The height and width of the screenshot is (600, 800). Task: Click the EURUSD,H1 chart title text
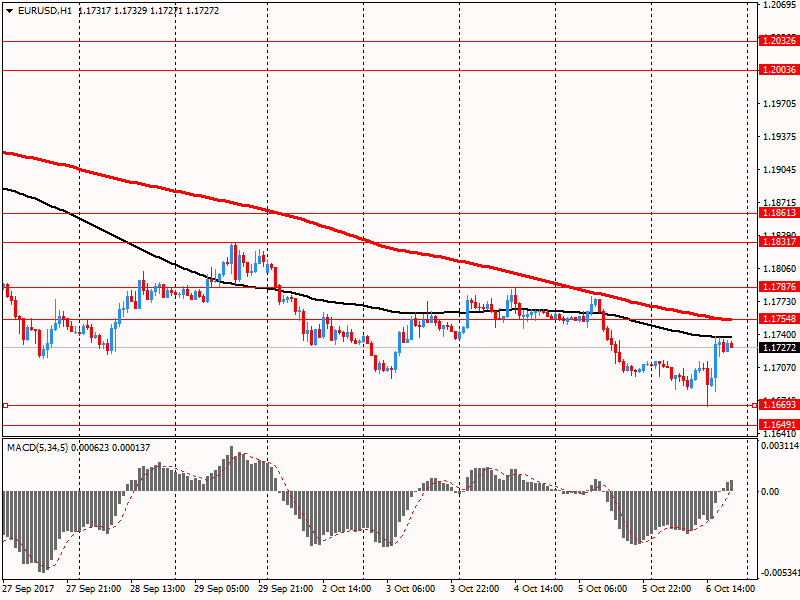45,11
